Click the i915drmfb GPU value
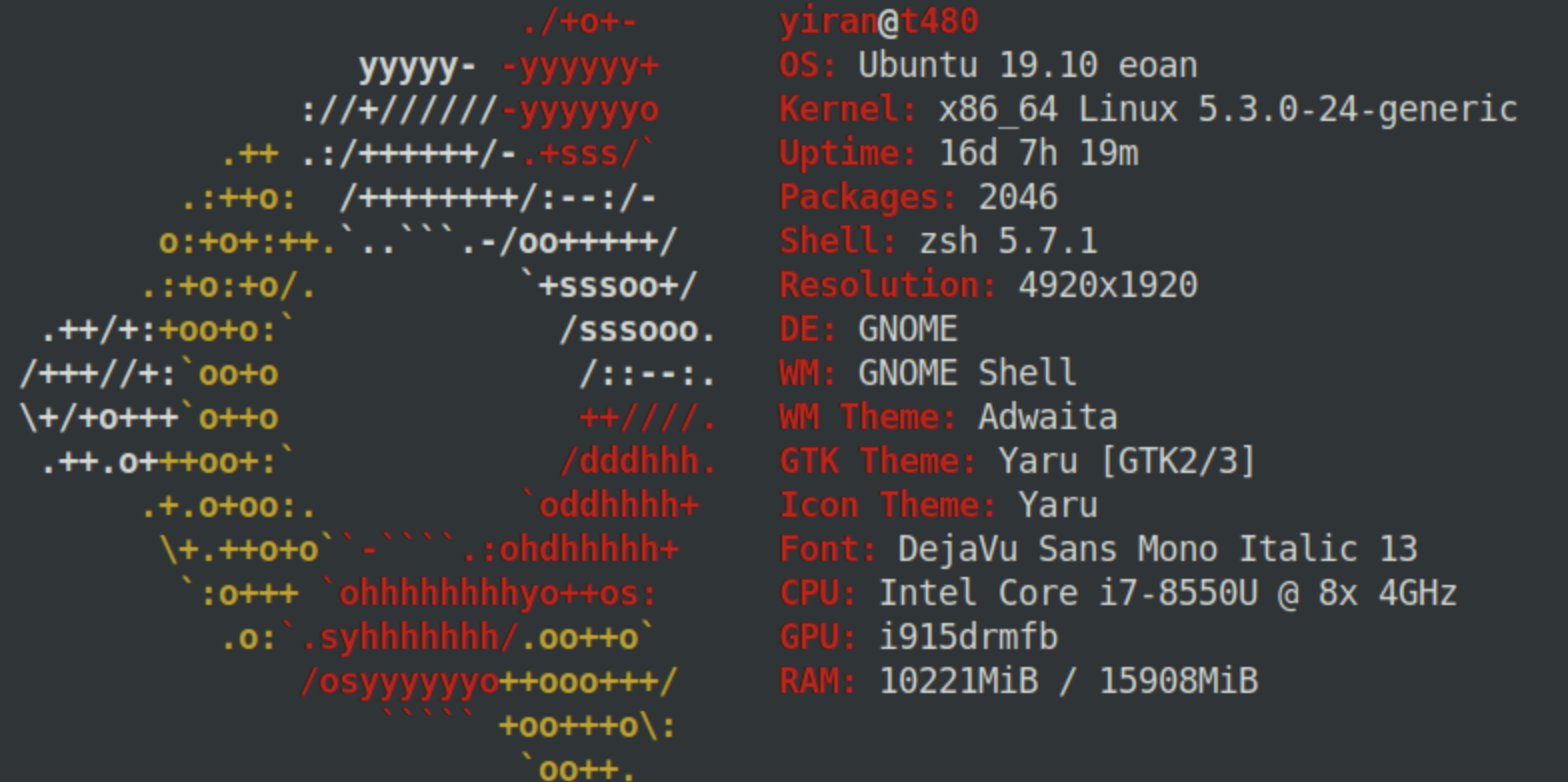 [x=967, y=637]
